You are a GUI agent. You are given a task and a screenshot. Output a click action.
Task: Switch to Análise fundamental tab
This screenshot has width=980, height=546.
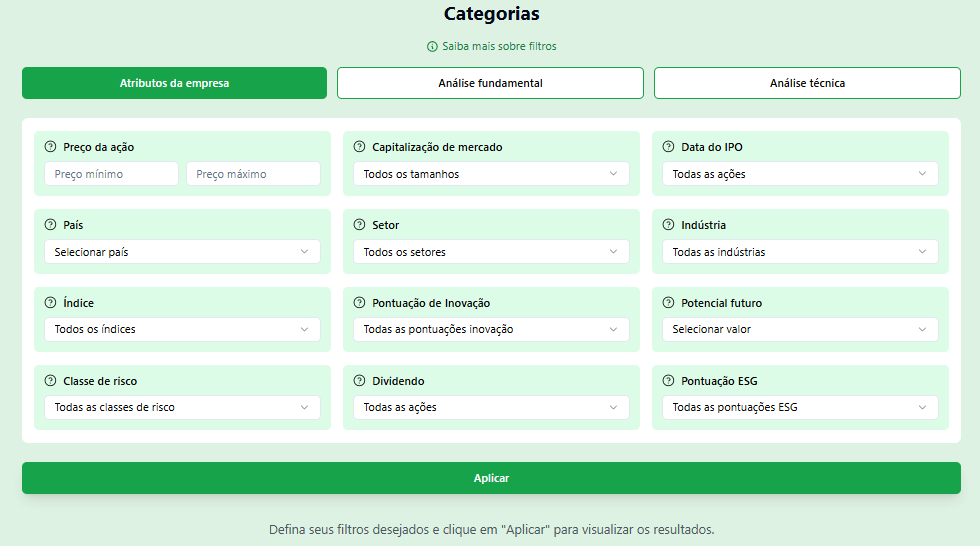click(491, 83)
